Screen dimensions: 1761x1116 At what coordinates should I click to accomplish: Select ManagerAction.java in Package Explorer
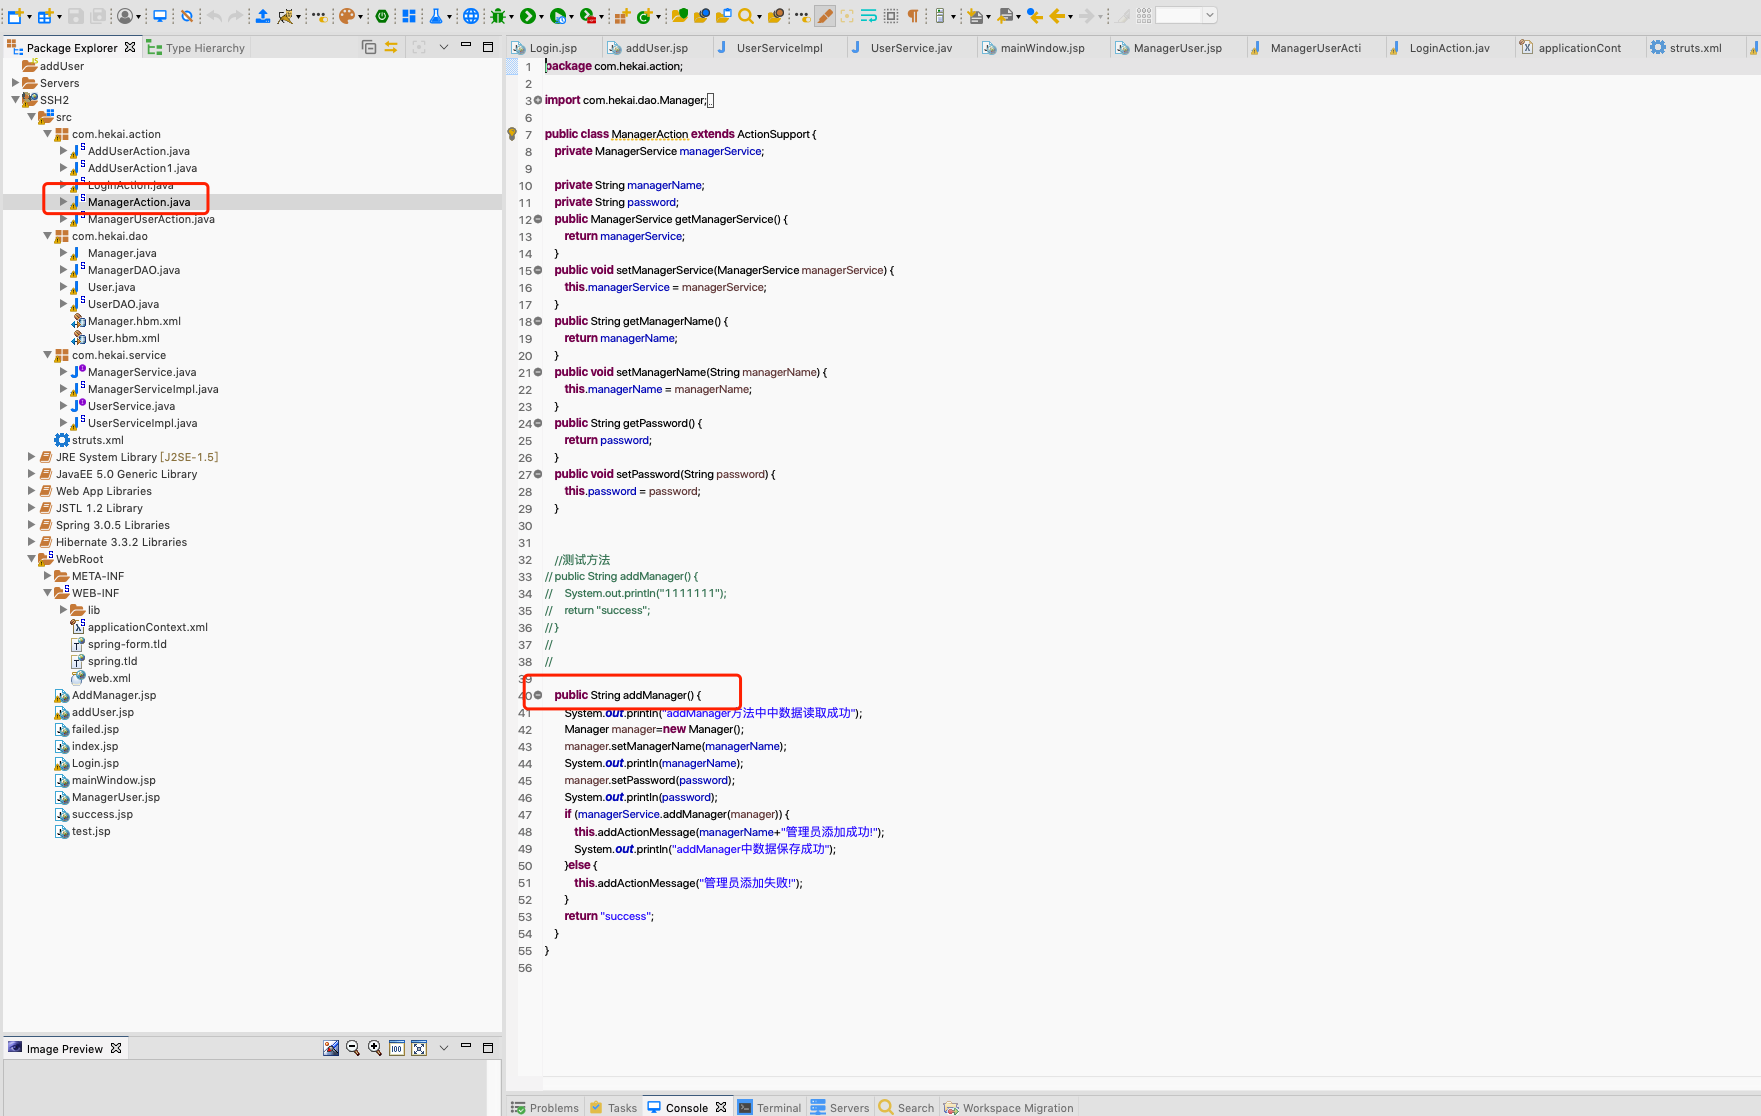pos(139,202)
